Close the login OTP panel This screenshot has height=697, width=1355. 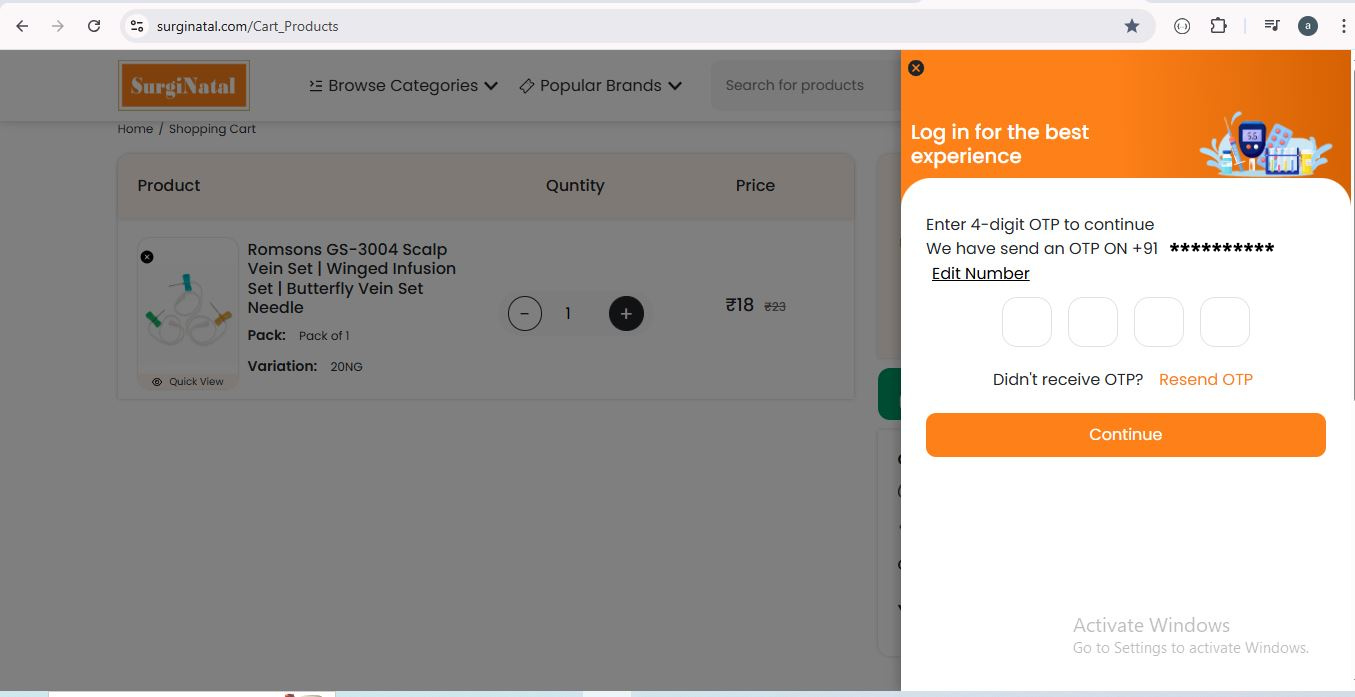coord(916,68)
